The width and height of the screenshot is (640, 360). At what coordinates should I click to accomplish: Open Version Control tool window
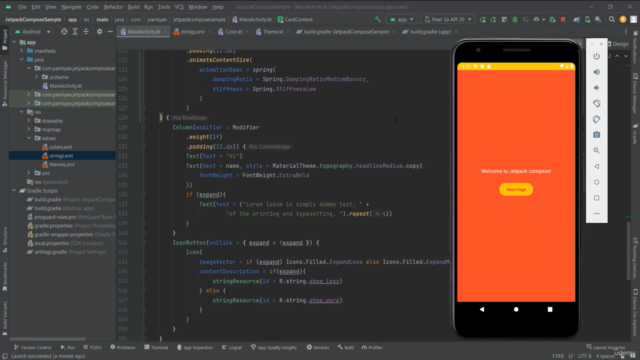pos(32,347)
